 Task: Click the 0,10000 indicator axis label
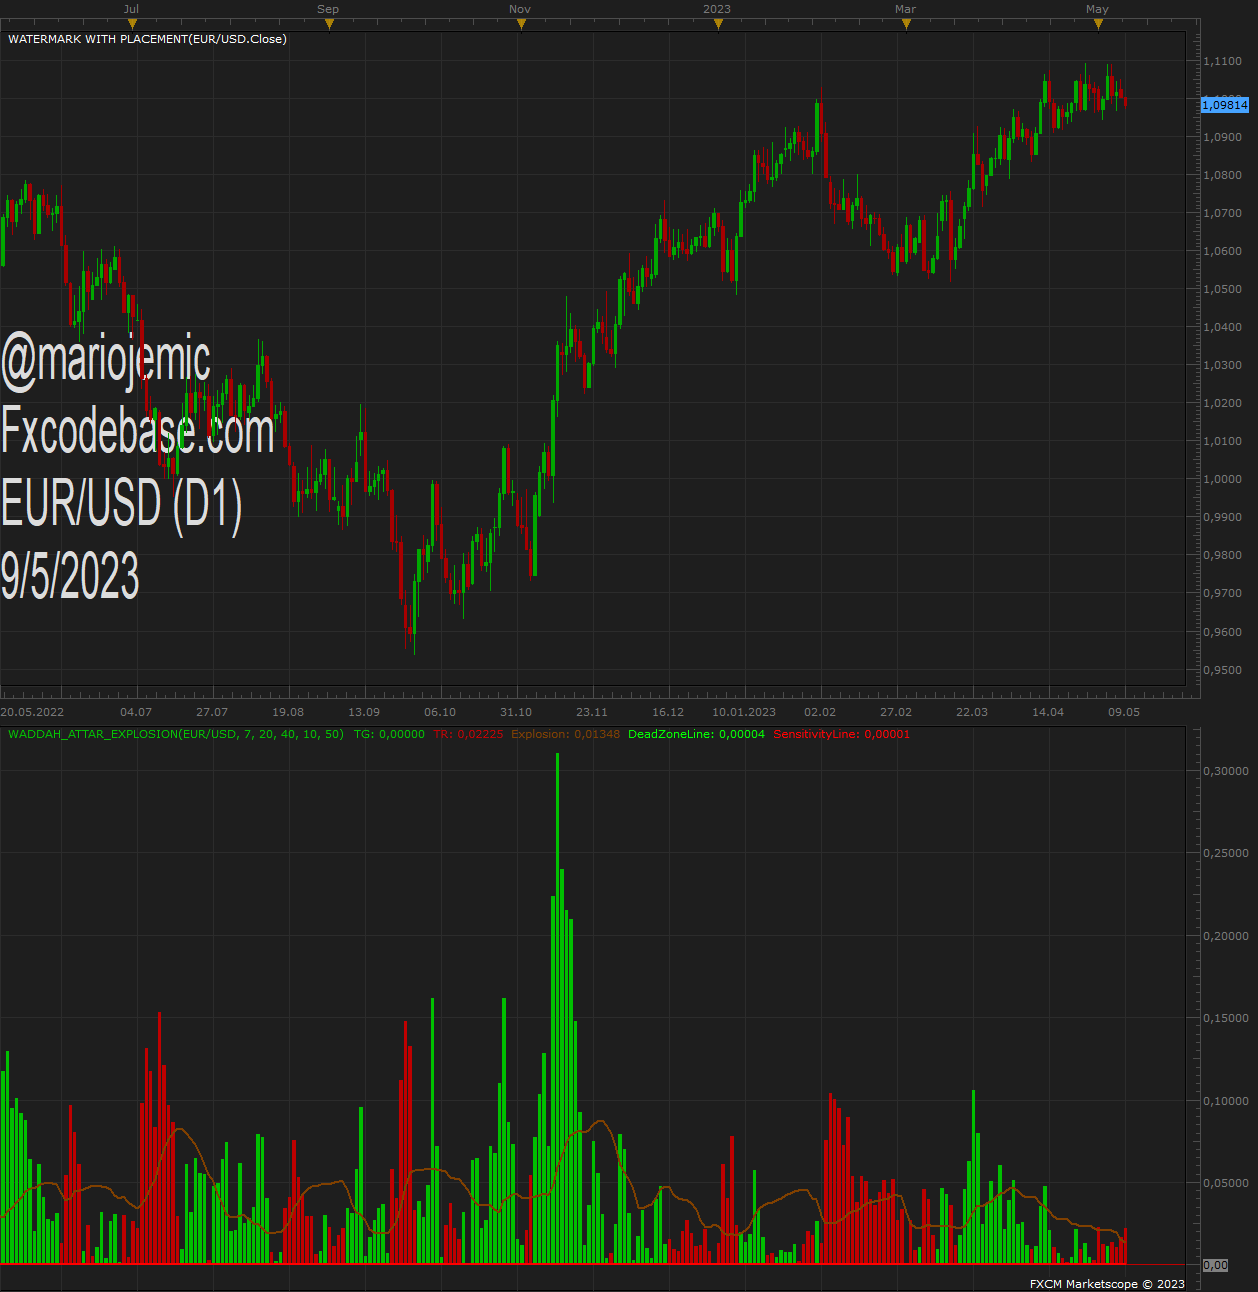tap(1226, 1101)
